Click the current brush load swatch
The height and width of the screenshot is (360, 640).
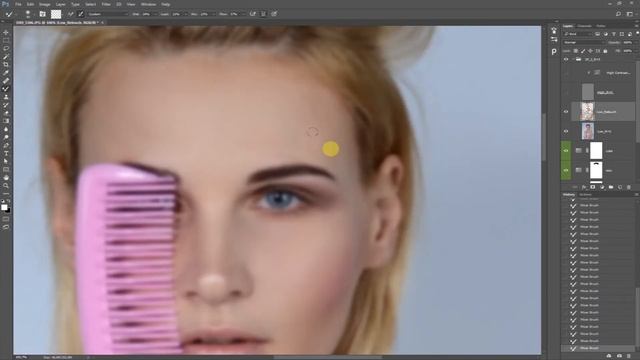56,14
